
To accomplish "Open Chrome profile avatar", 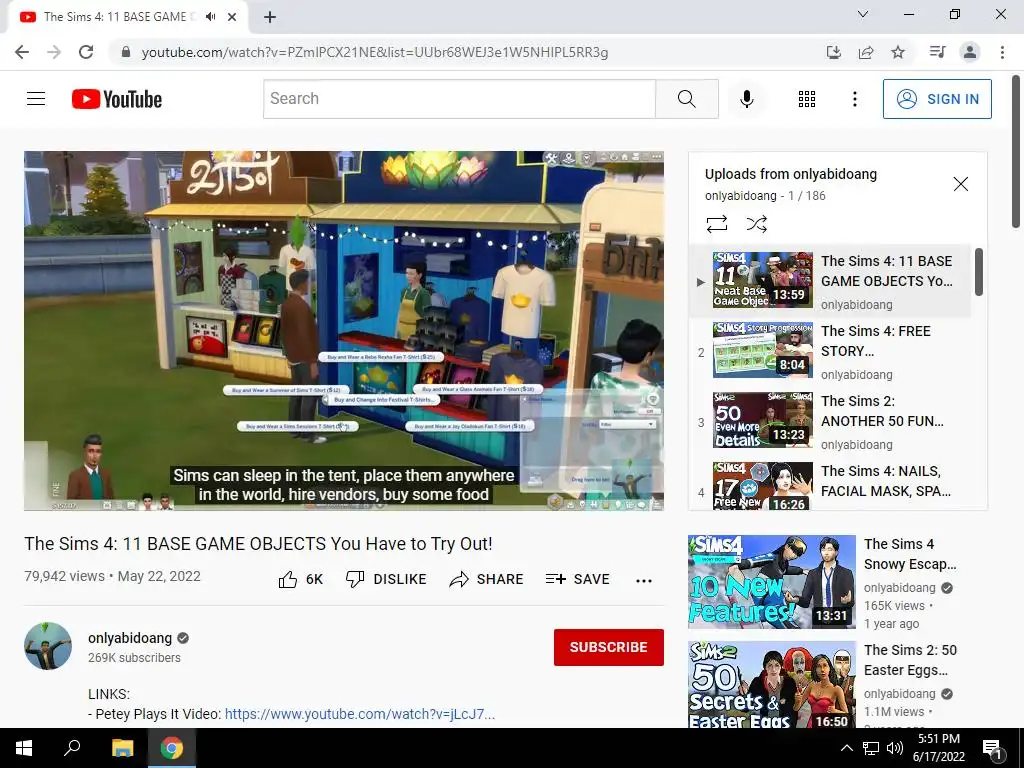I will 970,52.
